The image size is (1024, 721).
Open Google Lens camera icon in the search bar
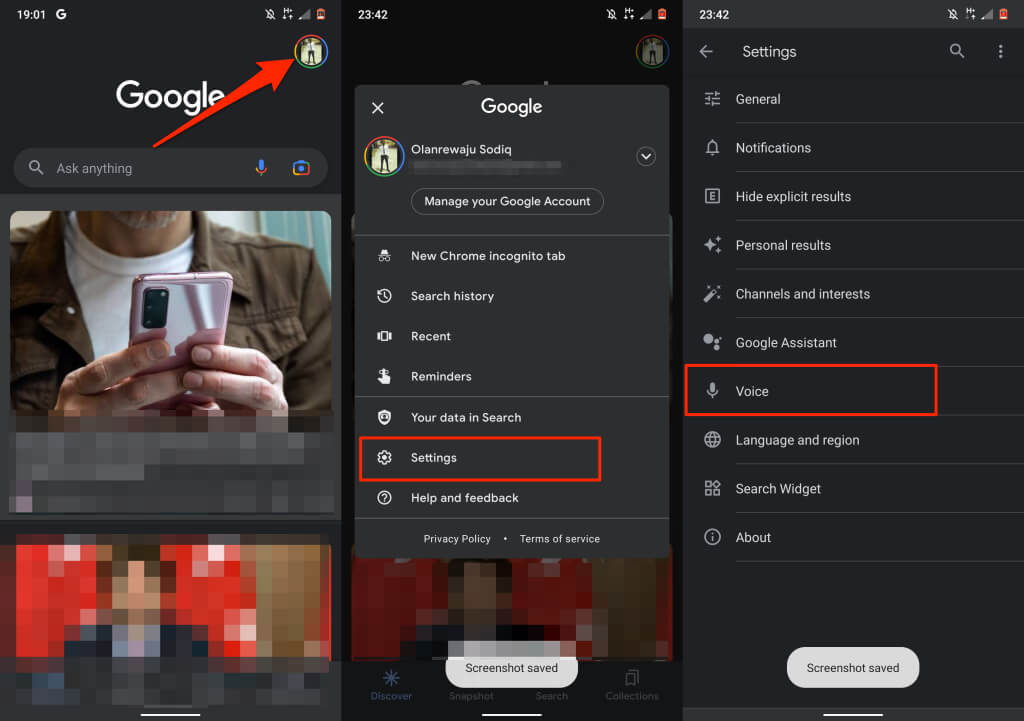tap(301, 168)
